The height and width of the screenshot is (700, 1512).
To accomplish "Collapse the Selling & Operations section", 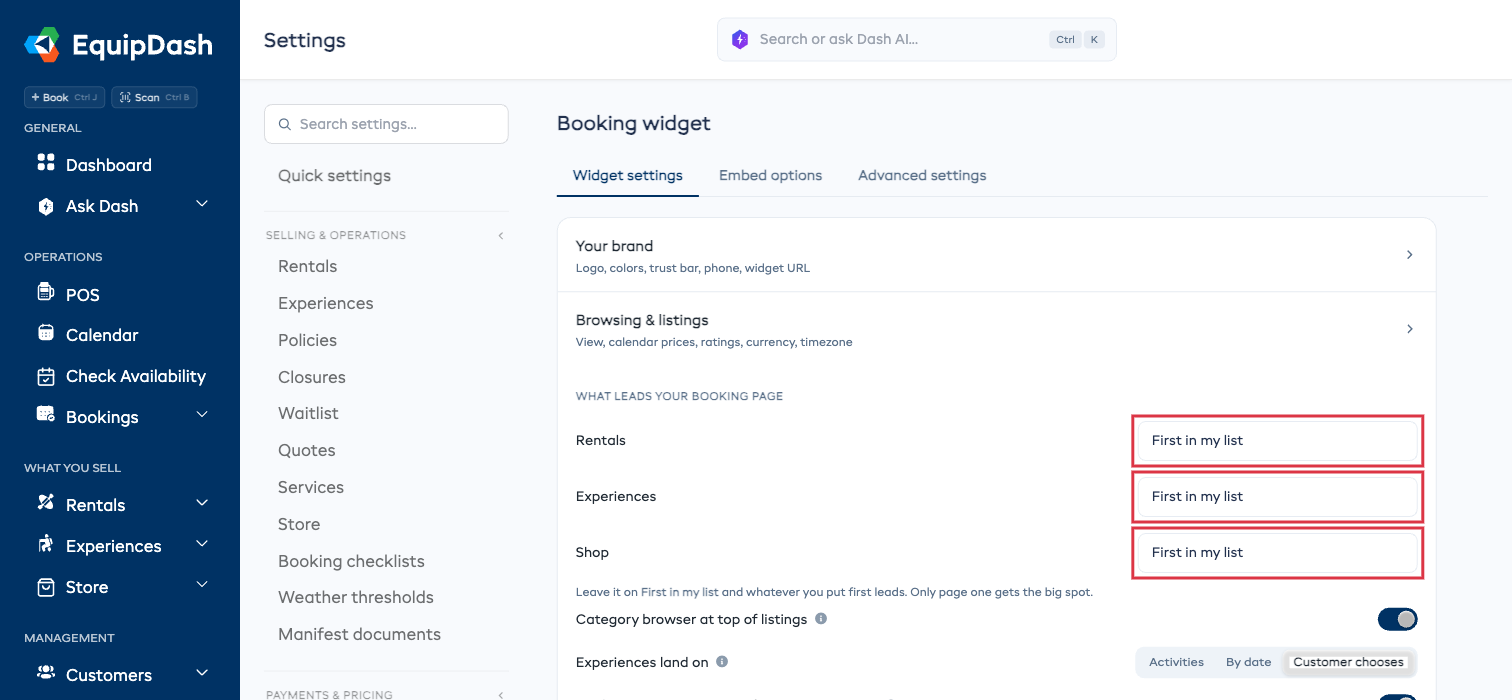I will [500, 236].
